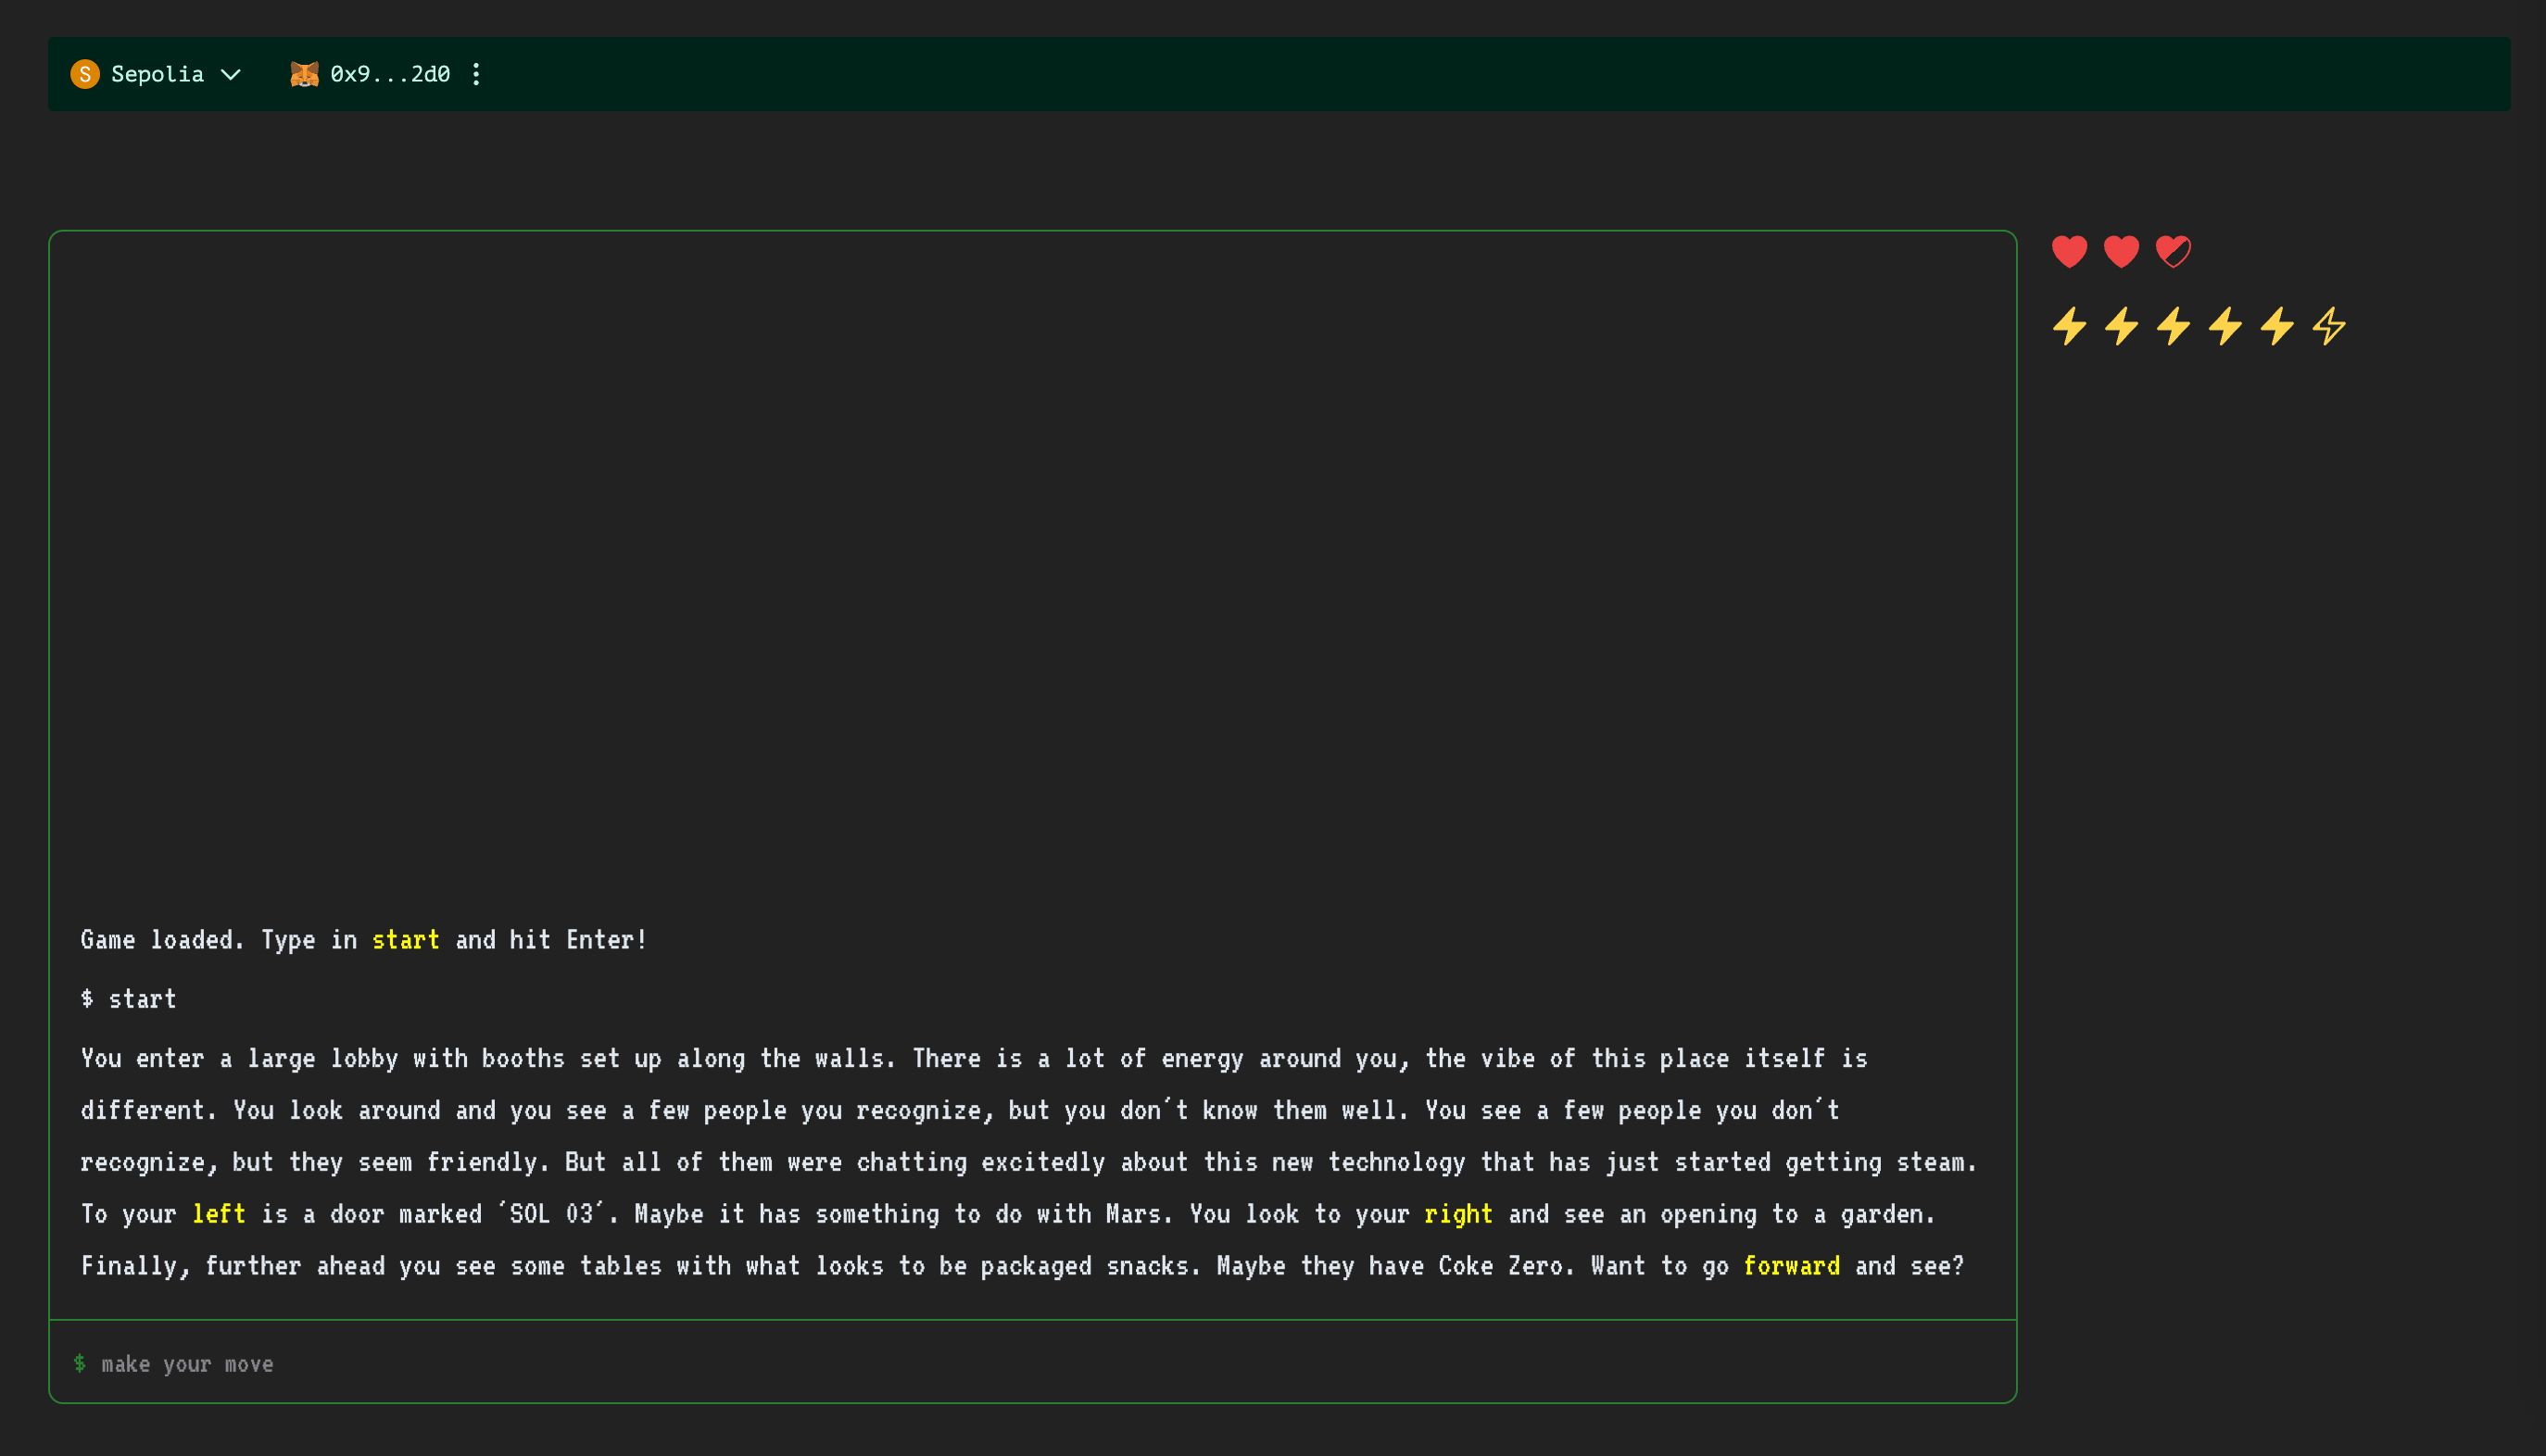Open the three-dot wallet options menu
2546x1456 pixels.
pos(476,74)
